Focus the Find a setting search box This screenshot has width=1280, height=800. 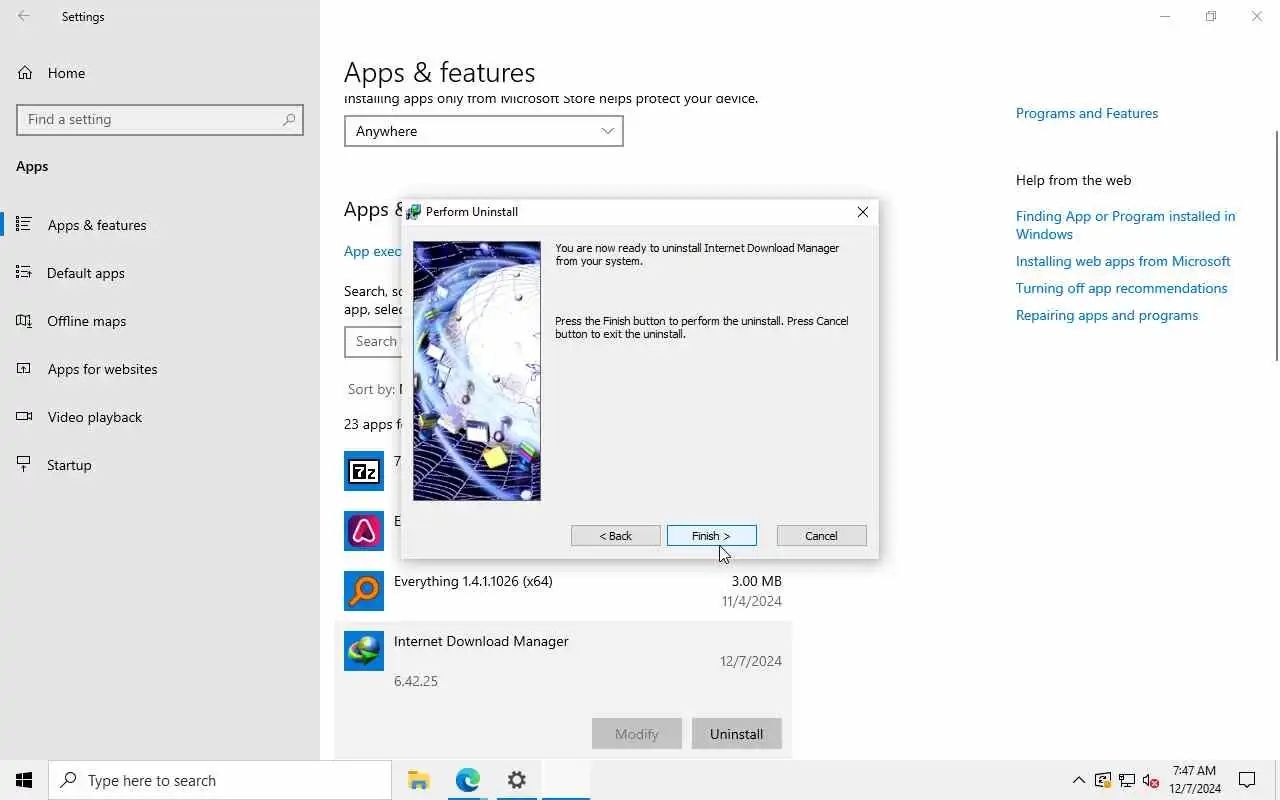click(160, 119)
